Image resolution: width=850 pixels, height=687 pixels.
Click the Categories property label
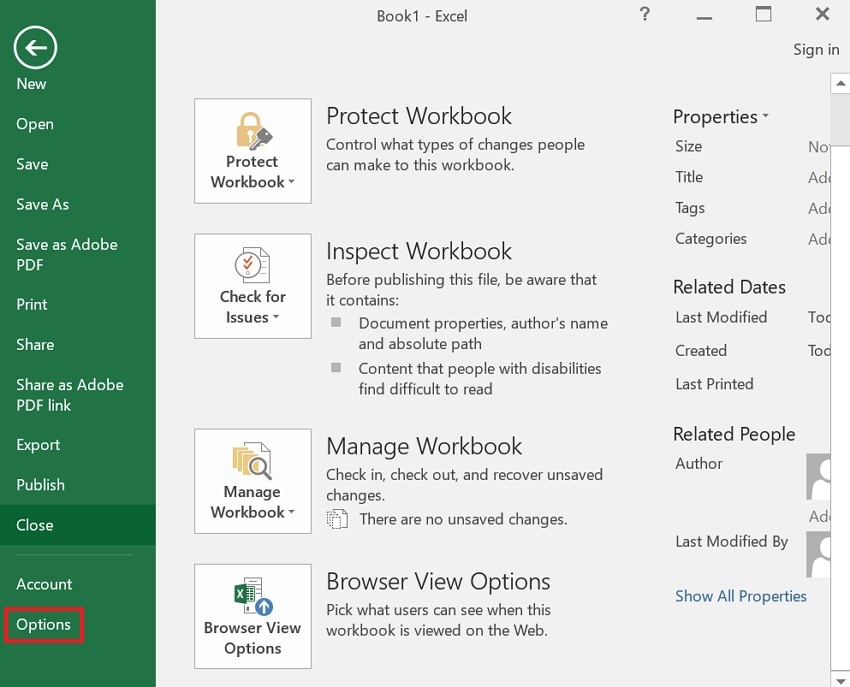(x=711, y=239)
